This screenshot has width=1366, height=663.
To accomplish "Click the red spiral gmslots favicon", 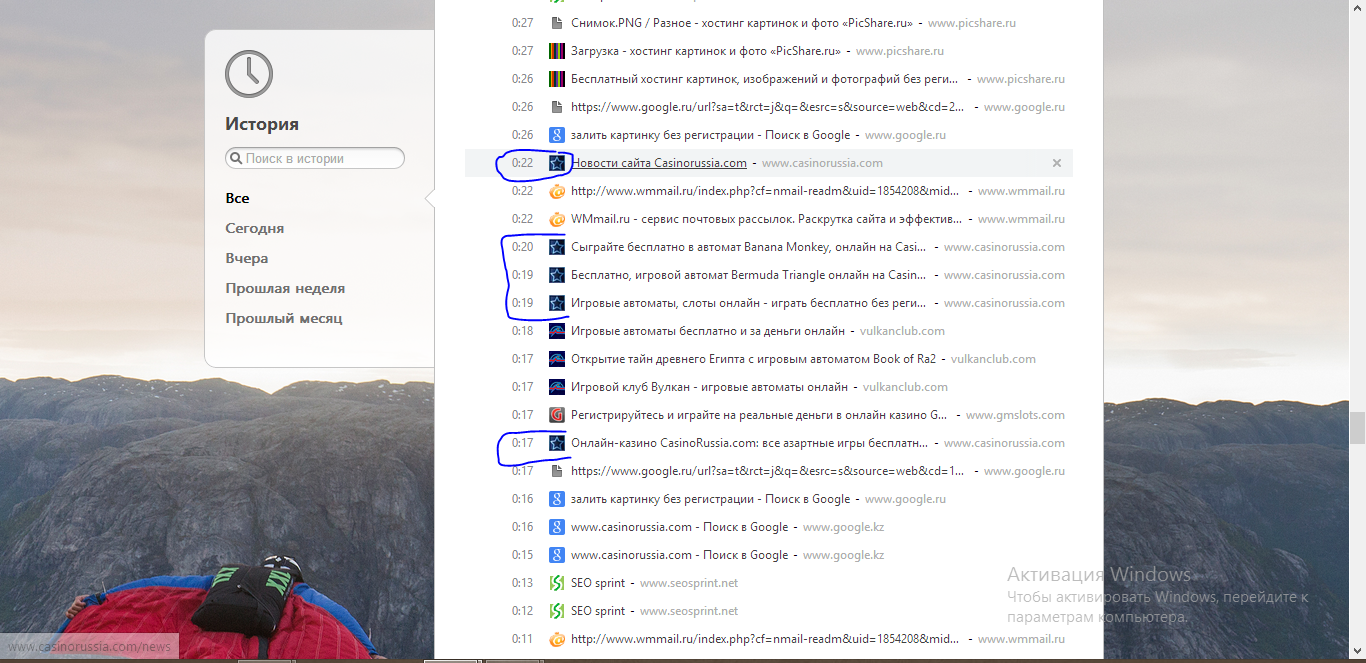I will point(557,415).
